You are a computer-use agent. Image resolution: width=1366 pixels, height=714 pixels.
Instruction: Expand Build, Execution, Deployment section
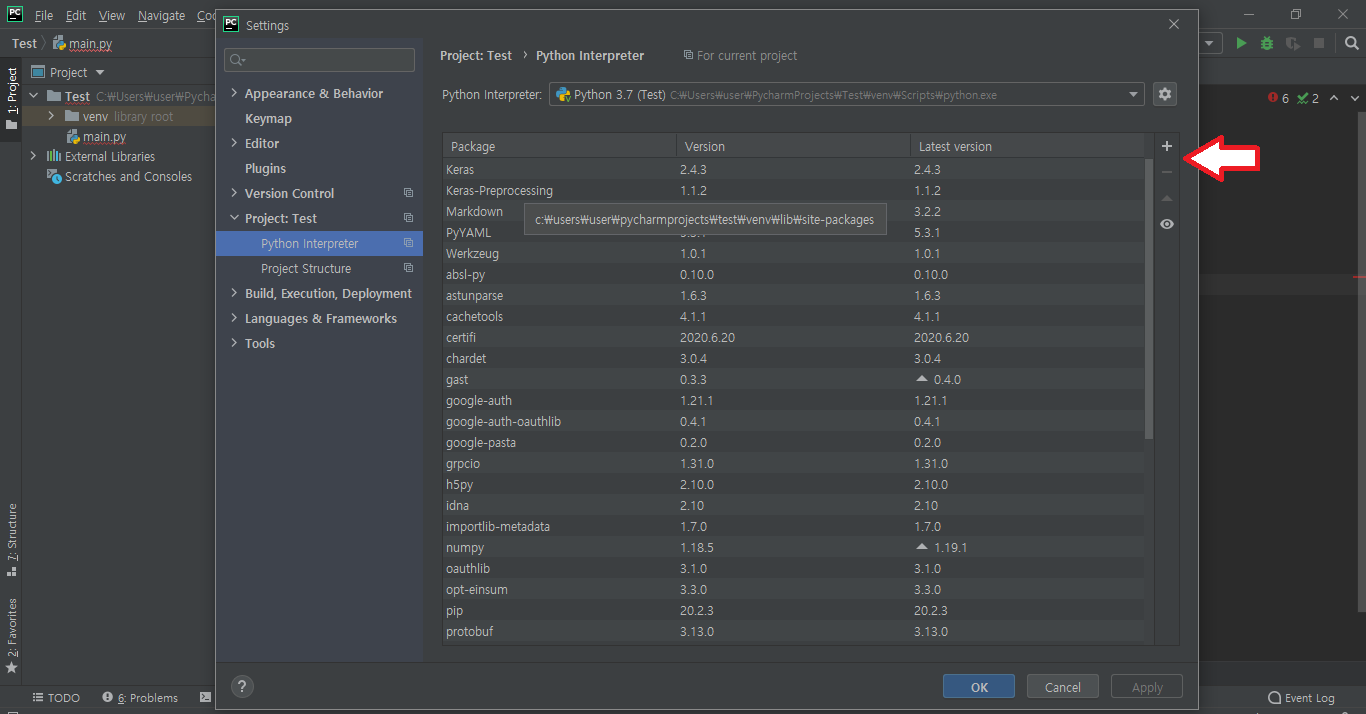point(234,293)
